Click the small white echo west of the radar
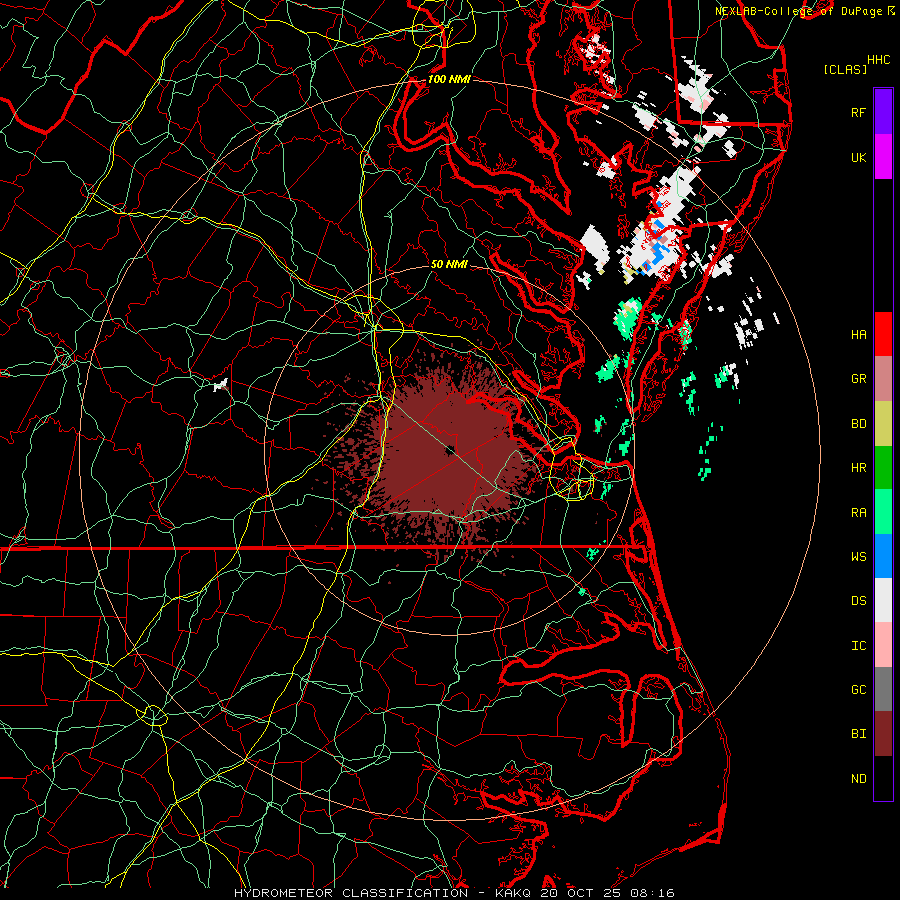This screenshot has width=900, height=900. pos(220,385)
